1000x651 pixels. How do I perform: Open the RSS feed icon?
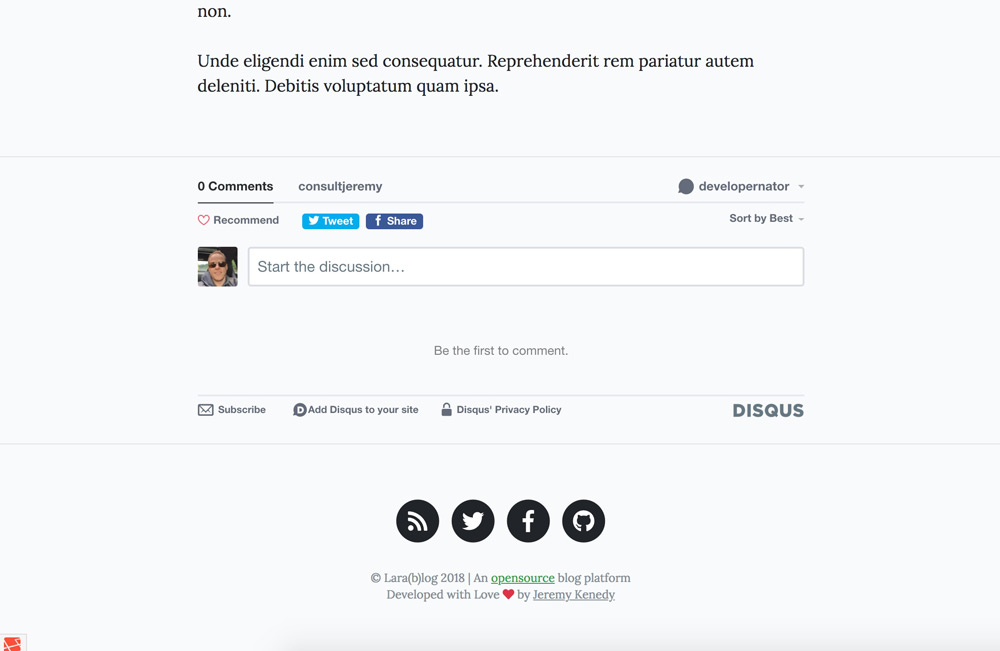(417, 521)
